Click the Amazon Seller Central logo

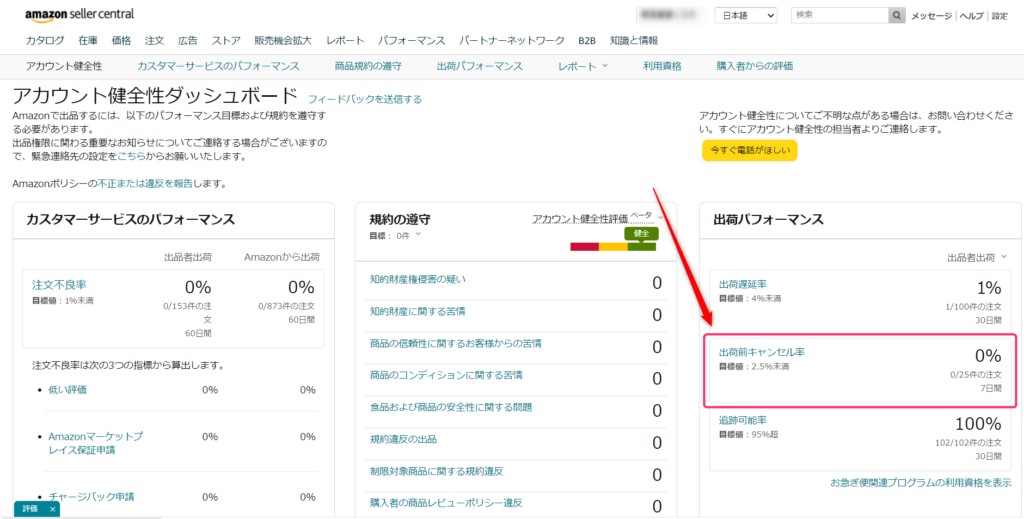(x=80, y=14)
